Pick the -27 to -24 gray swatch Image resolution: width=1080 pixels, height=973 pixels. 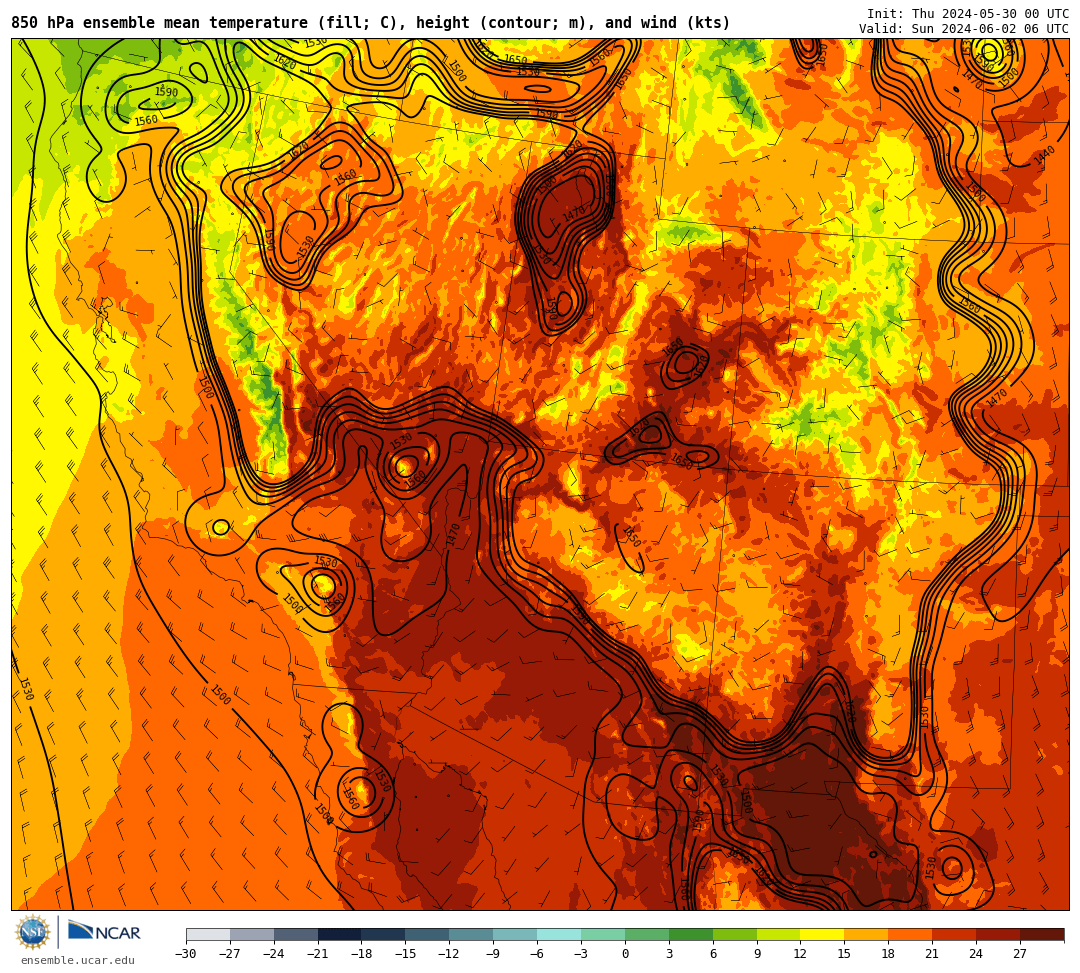click(252, 934)
